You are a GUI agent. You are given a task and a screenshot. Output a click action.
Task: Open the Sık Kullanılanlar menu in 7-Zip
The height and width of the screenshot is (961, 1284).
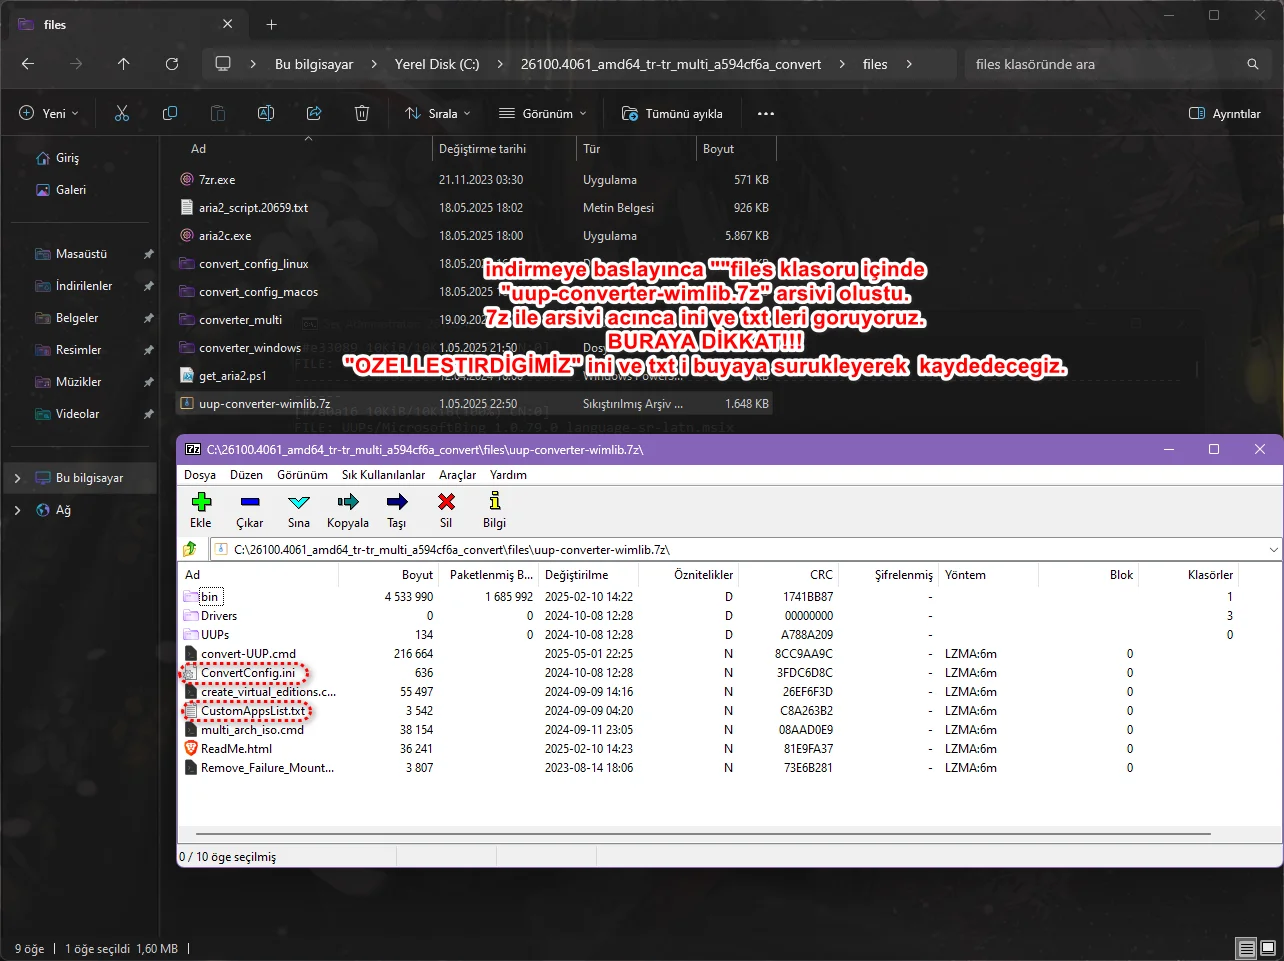pyautogui.click(x=383, y=475)
